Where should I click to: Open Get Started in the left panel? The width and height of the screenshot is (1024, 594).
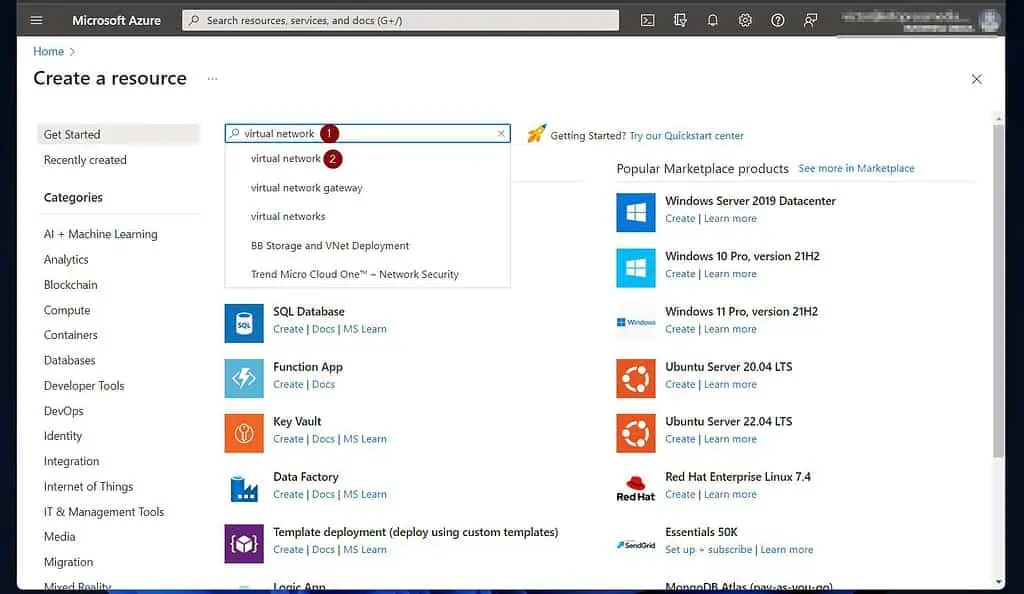point(74,134)
